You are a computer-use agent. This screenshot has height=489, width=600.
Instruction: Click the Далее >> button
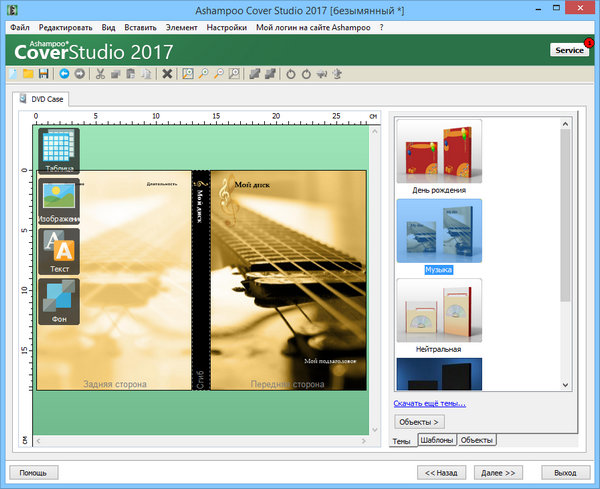pyautogui.click(x=497, y=472)
